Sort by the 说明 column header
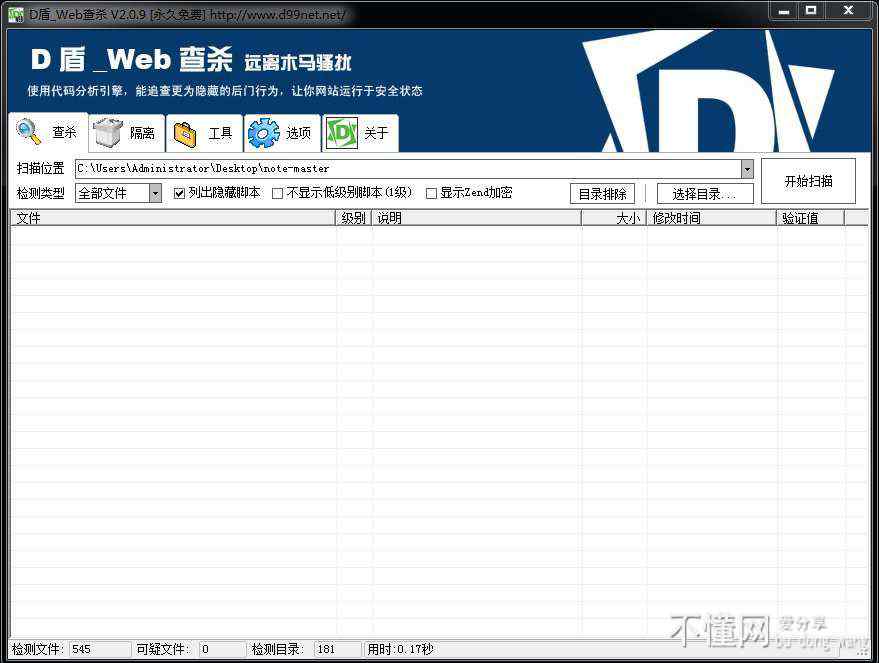 (x=476, y=218)
